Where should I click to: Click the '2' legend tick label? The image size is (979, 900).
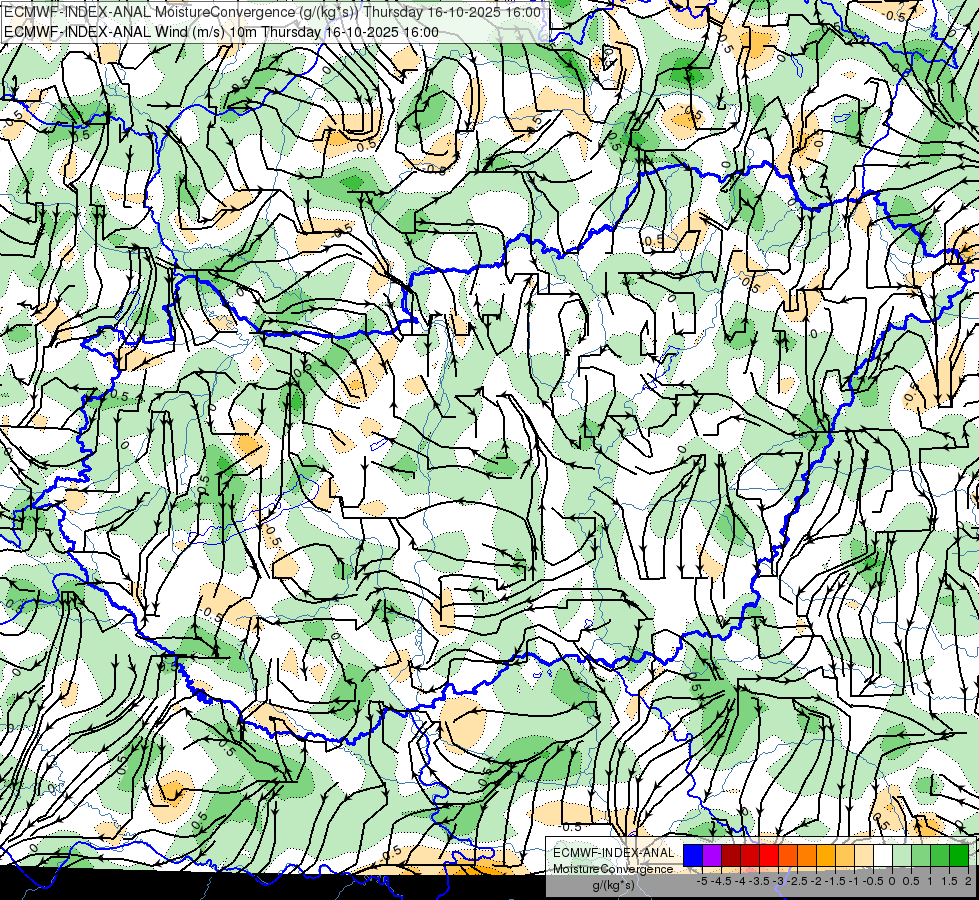(x=968, y=881)
